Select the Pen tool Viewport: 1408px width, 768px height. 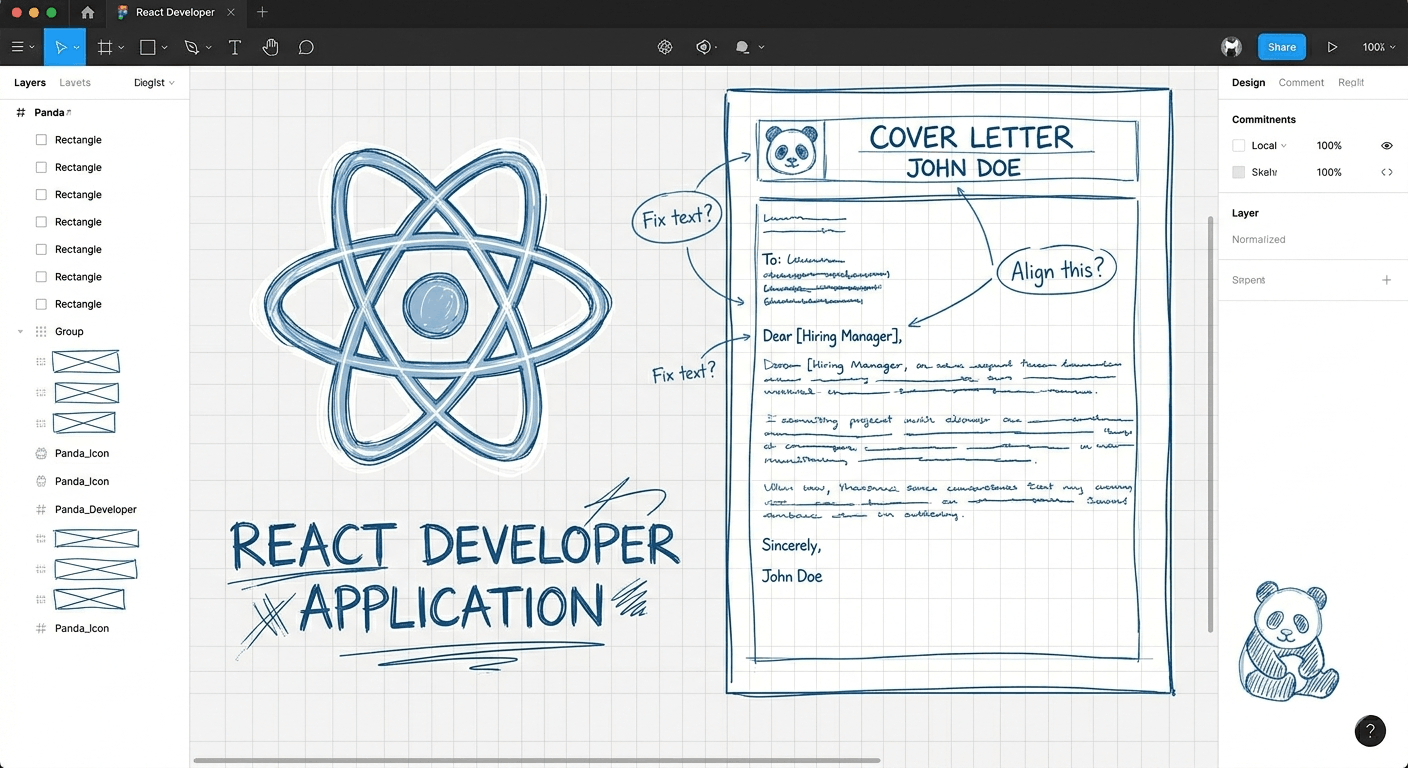192,46
